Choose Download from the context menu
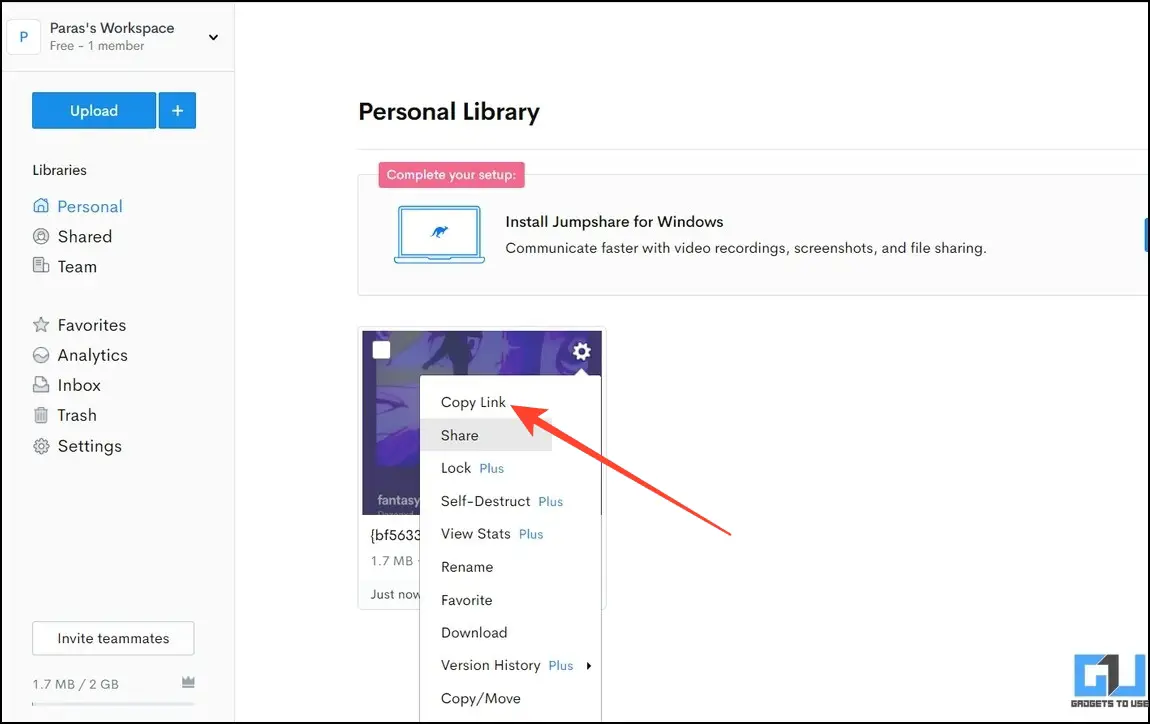The height and width of the screenshot is (724, 1150). (x=474, y=632)
